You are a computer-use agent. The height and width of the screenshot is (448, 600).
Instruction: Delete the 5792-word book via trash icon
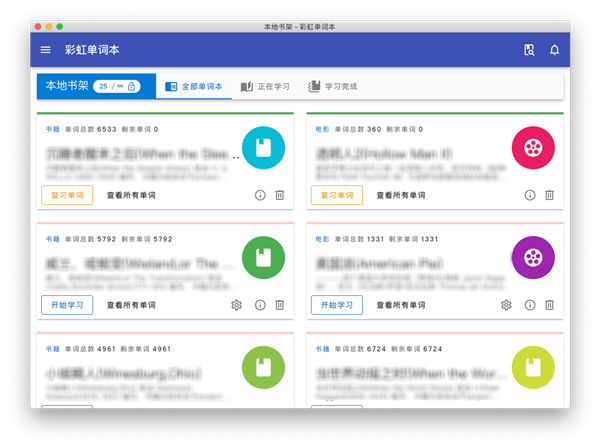[x=280, y=305]
